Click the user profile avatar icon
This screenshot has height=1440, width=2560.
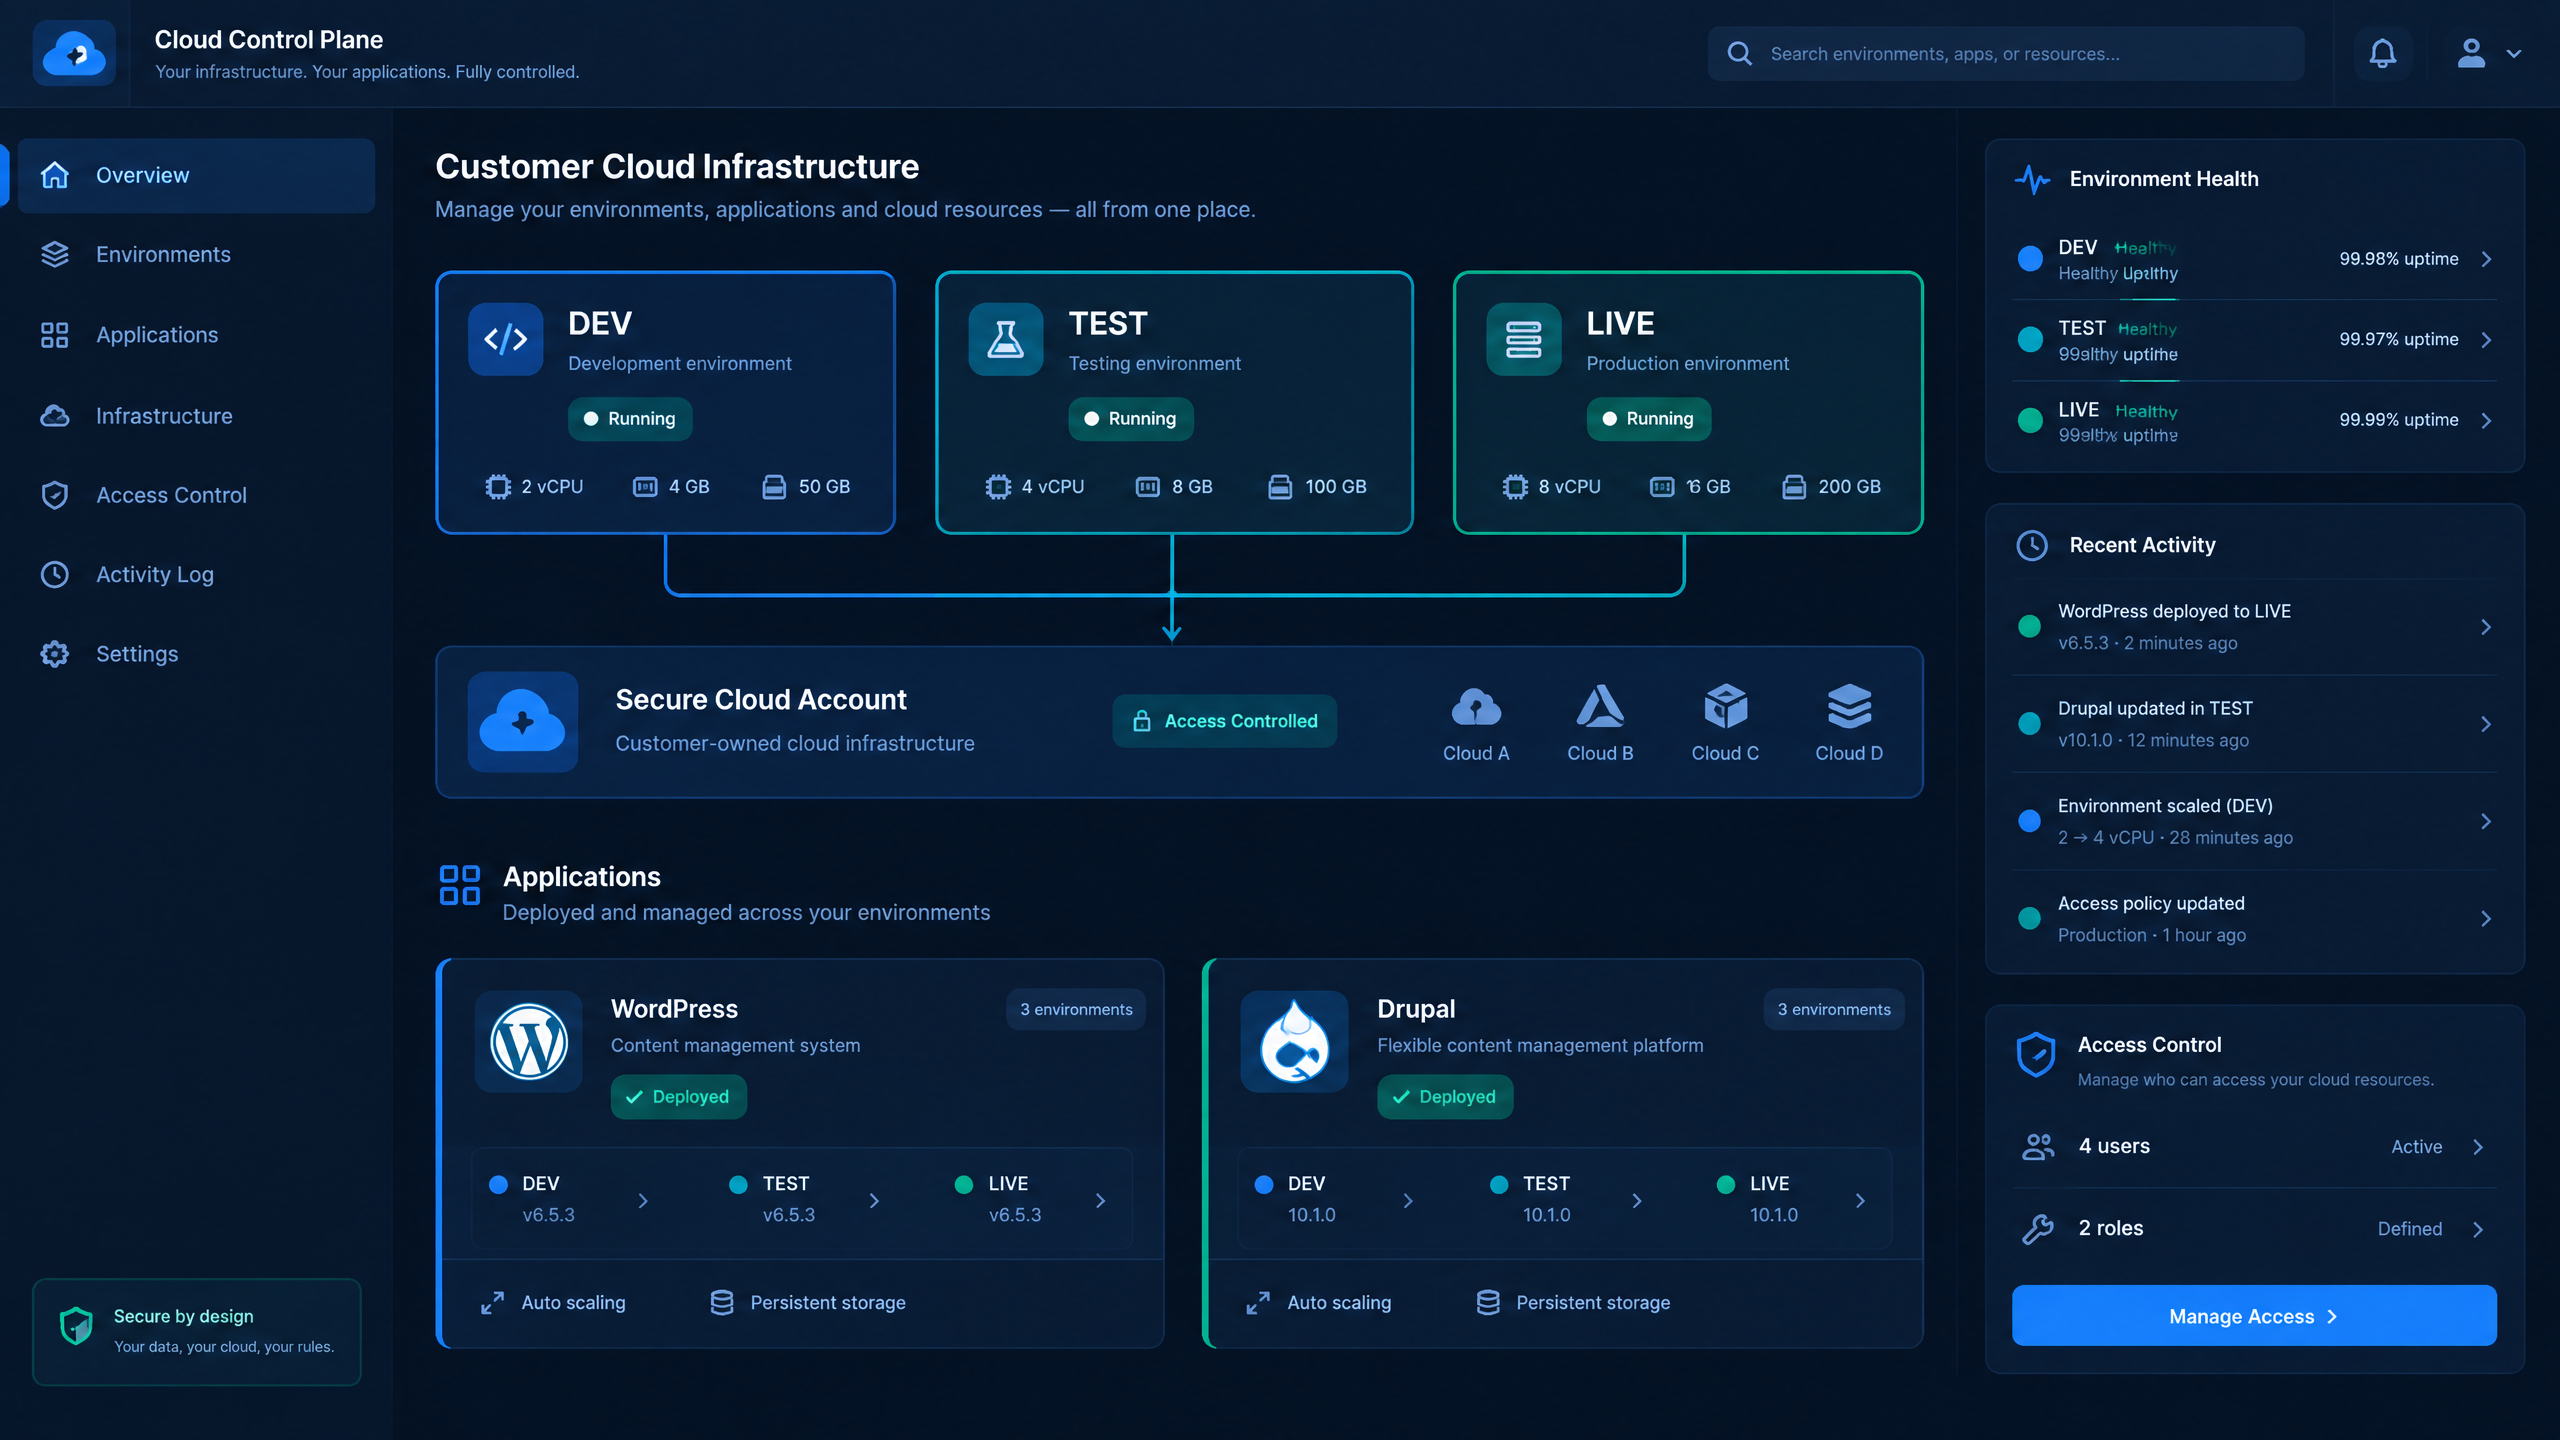coord(2470,53)
